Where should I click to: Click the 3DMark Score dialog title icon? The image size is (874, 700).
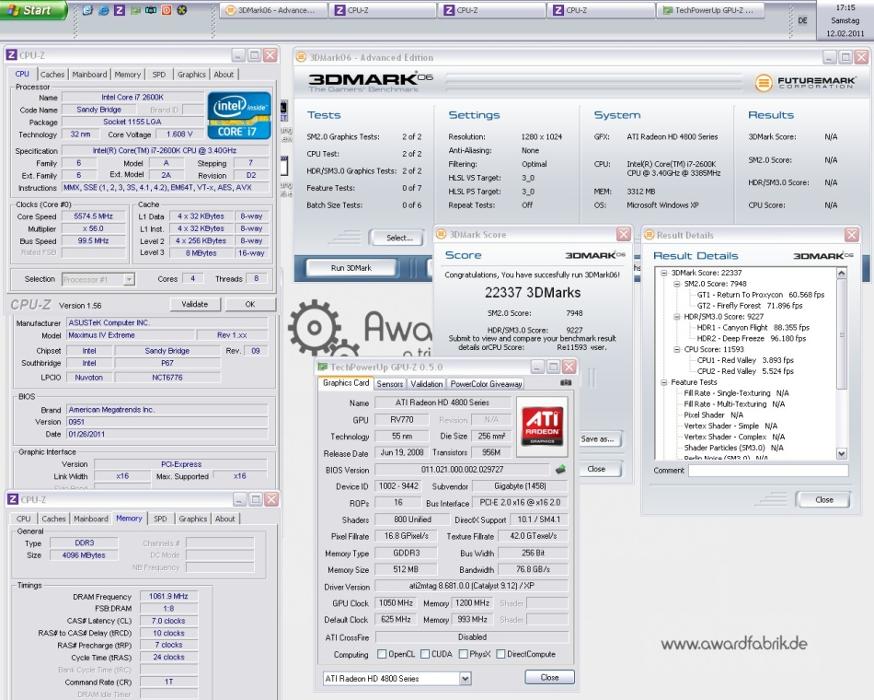[441, 234]
